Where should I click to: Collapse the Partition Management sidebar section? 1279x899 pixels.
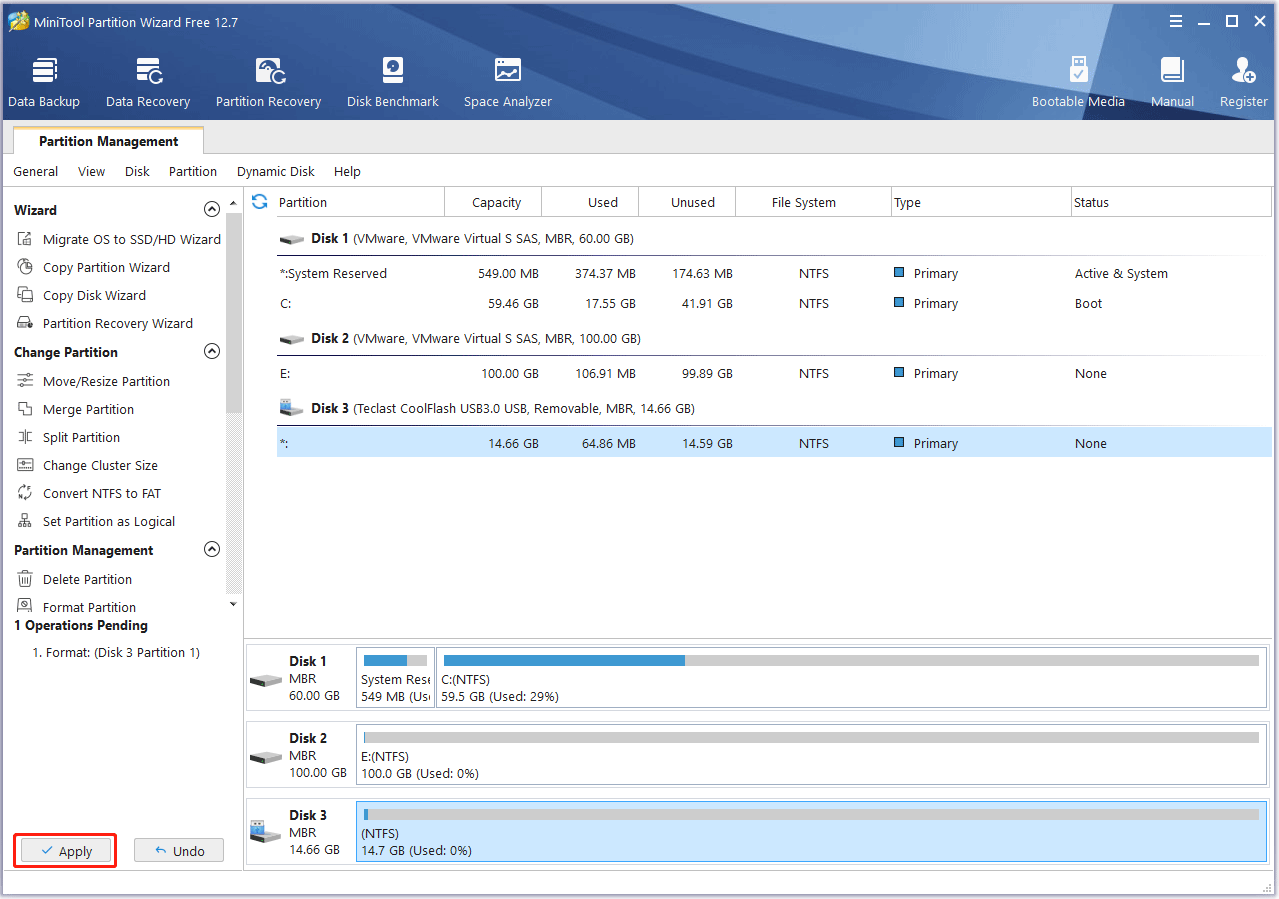click(x=211, y=549)
